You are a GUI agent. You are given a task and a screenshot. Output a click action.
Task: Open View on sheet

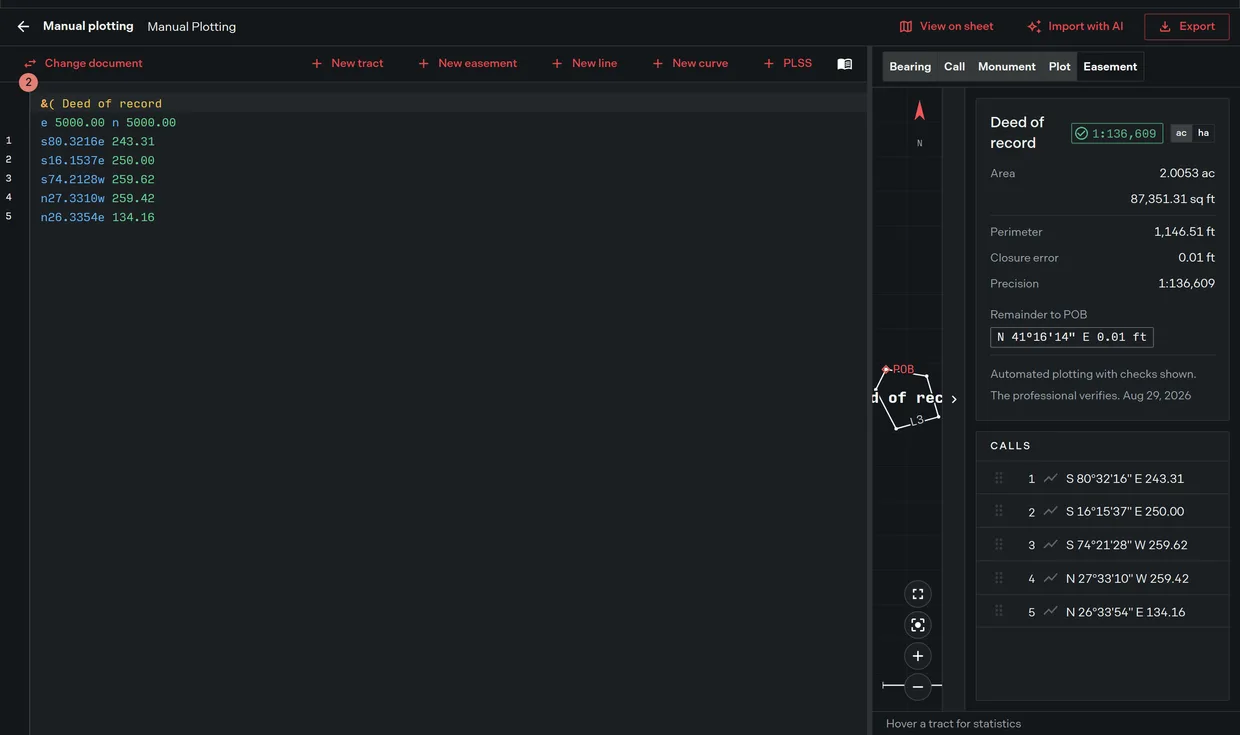(947, 27)
